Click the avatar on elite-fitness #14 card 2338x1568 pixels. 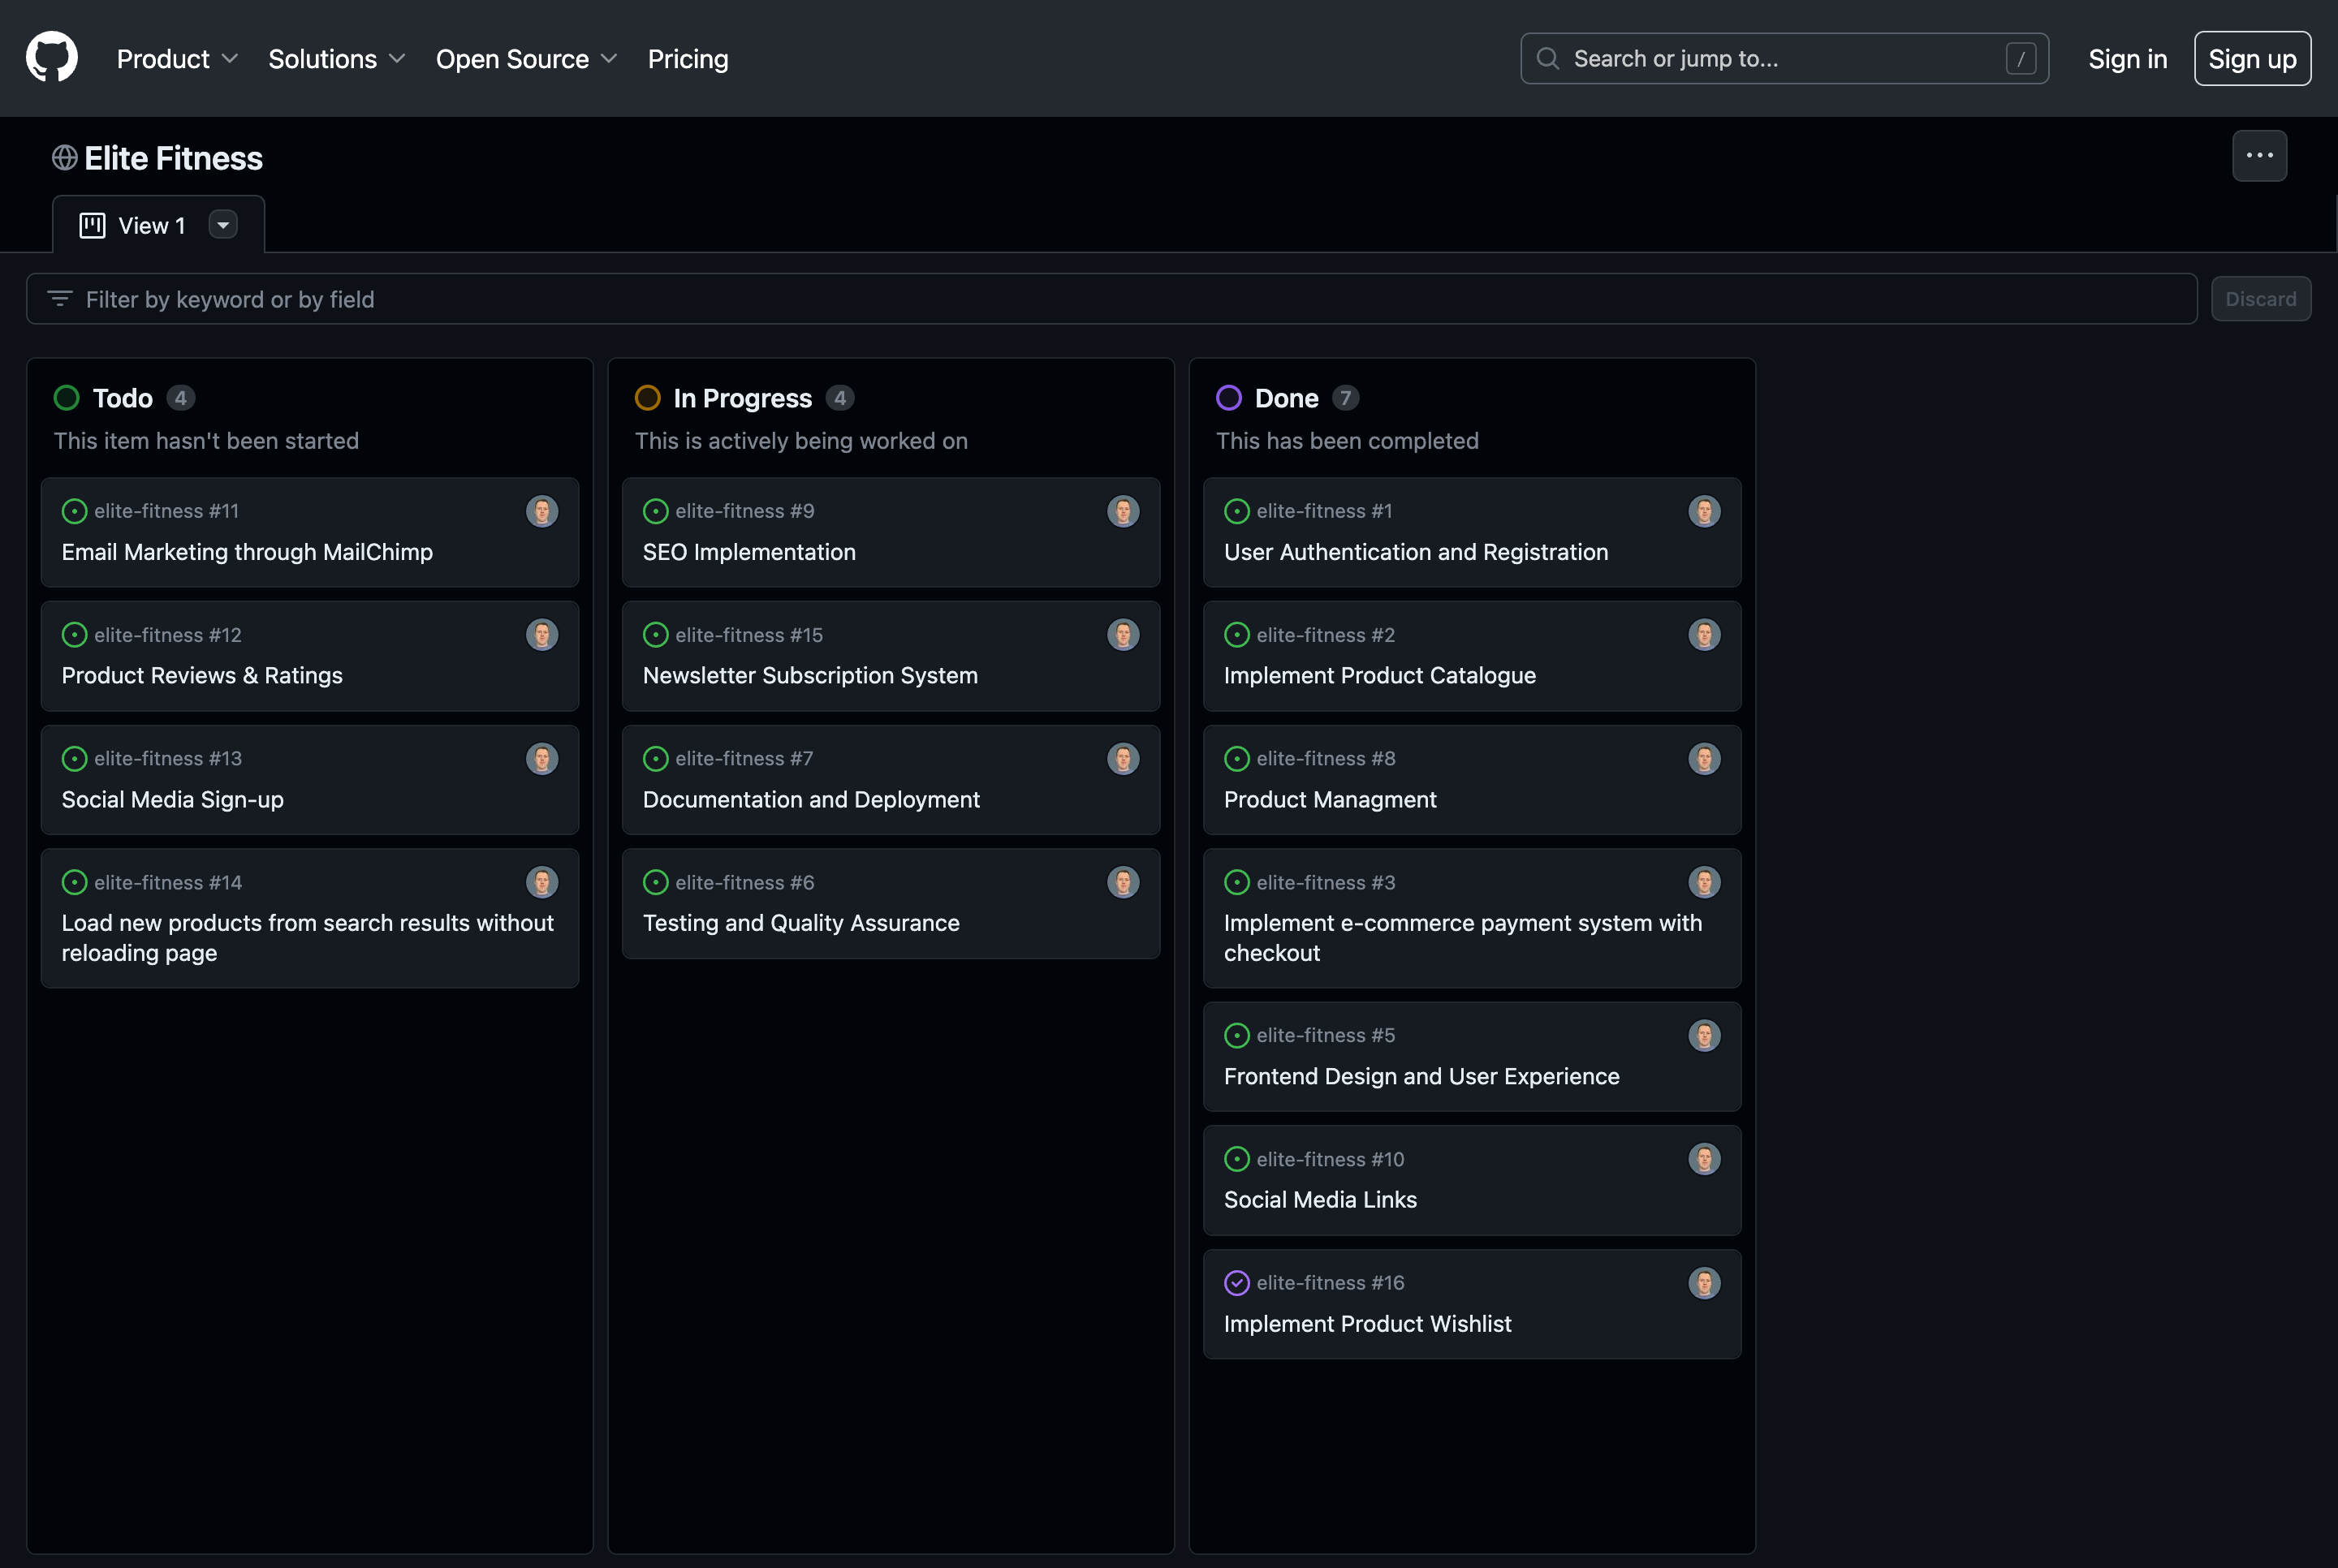tap(542, 882)
